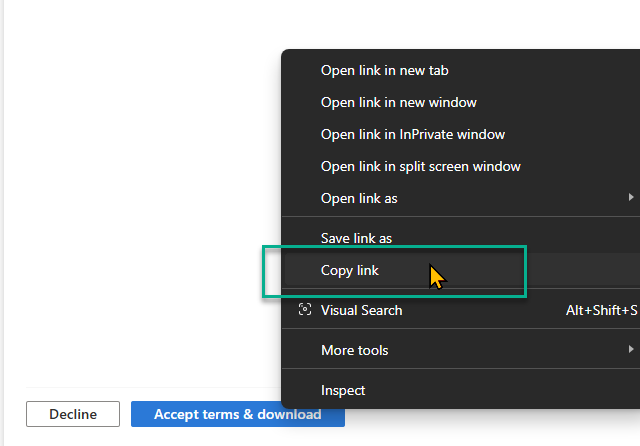Select Copy link in context menu
Viewport: 640px width, 446px height.
click(x=350, y=270)
